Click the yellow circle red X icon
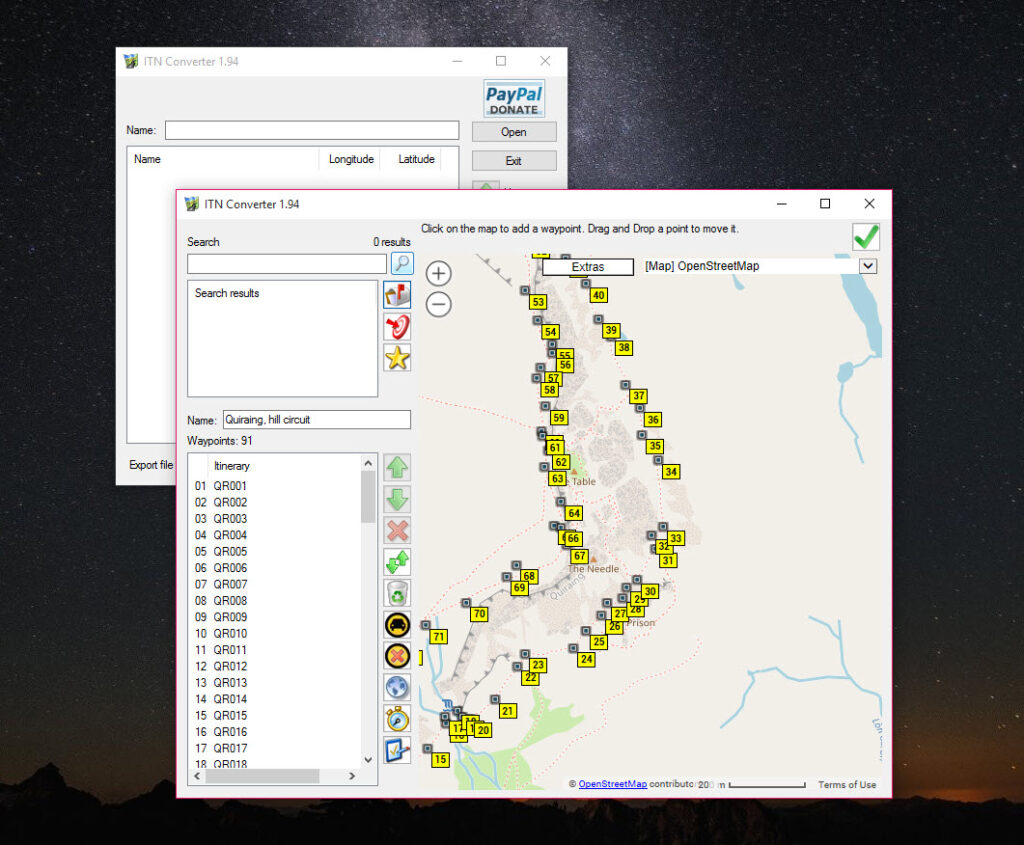Image resolution: width=1024 pixels, height=845 pixels. pyautogui.click(x=397, y=657)
